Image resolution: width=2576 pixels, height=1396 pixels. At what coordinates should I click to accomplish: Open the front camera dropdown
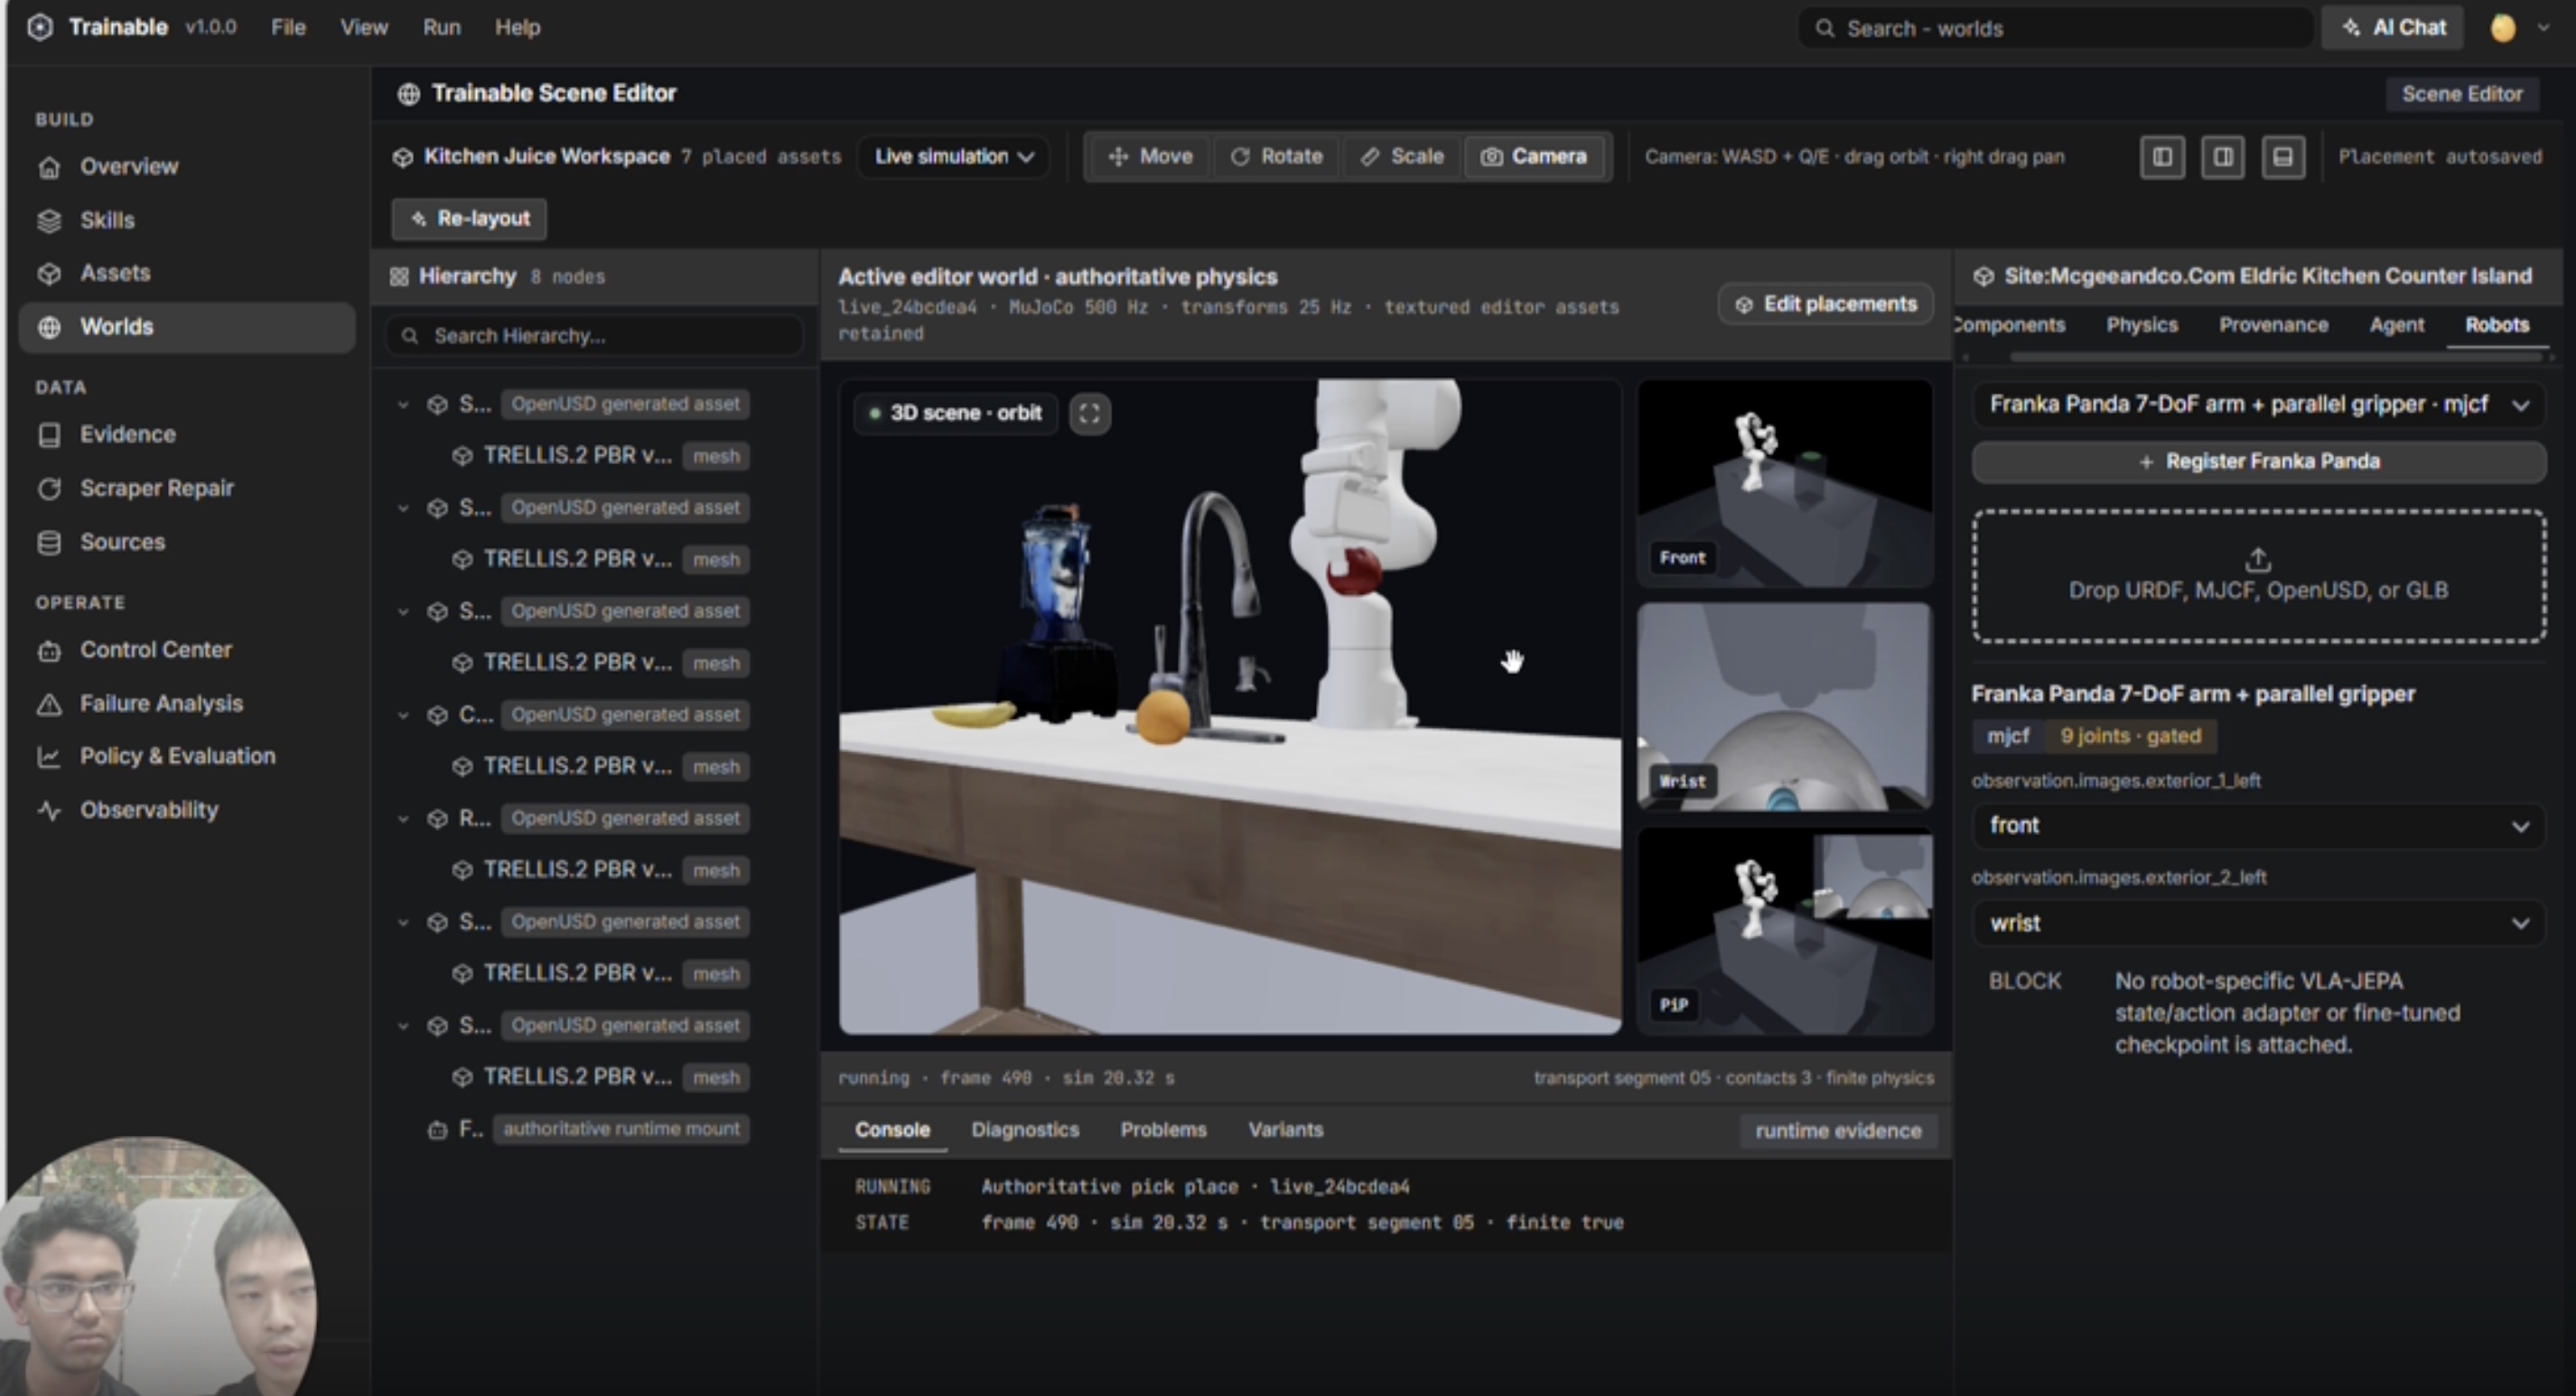point(2258,826)
